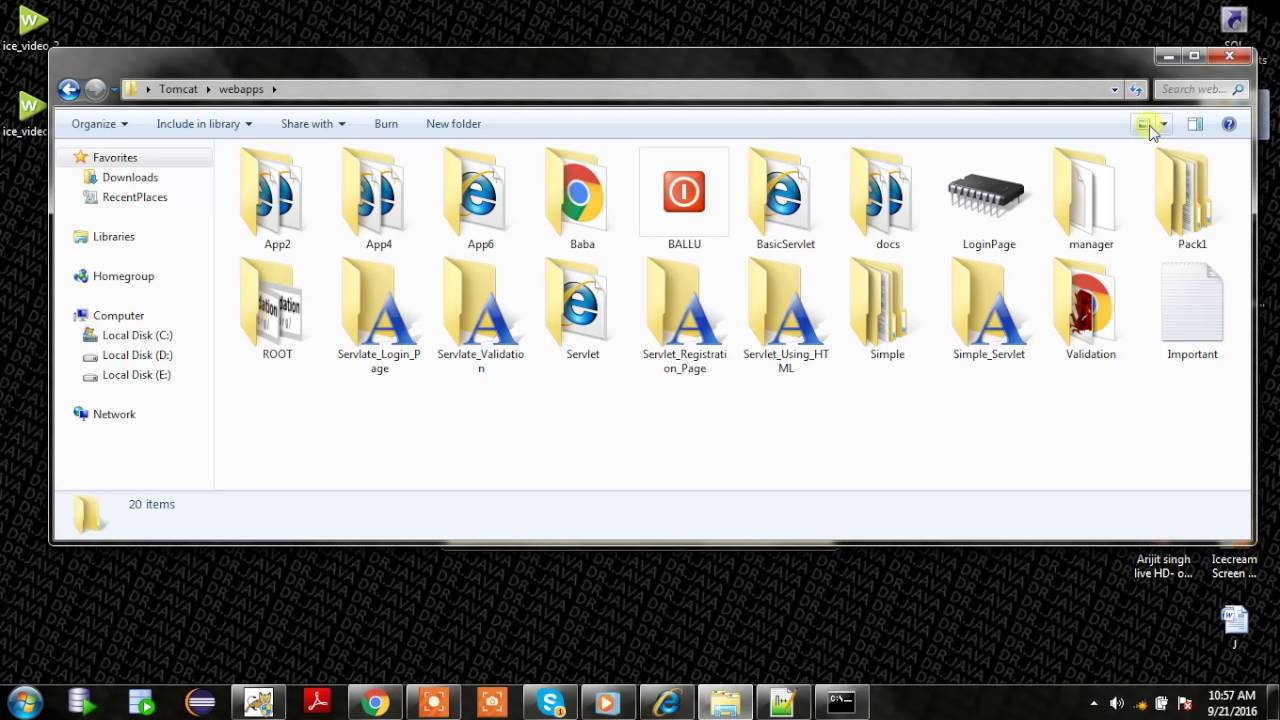This screenshot has height=720, width=1280.
Task: Select RecentPlaces in the navigation pane
Action: tap(135, 197)
